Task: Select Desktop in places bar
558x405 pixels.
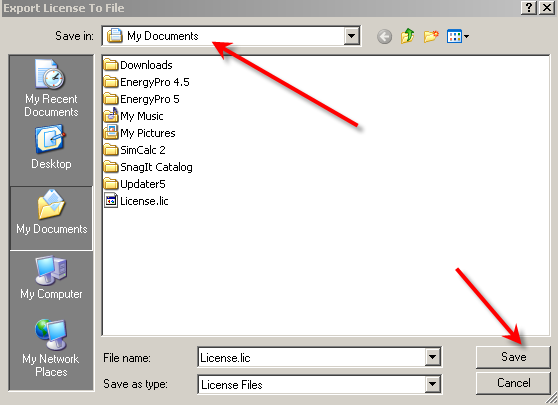Action: tap(51, 147)
